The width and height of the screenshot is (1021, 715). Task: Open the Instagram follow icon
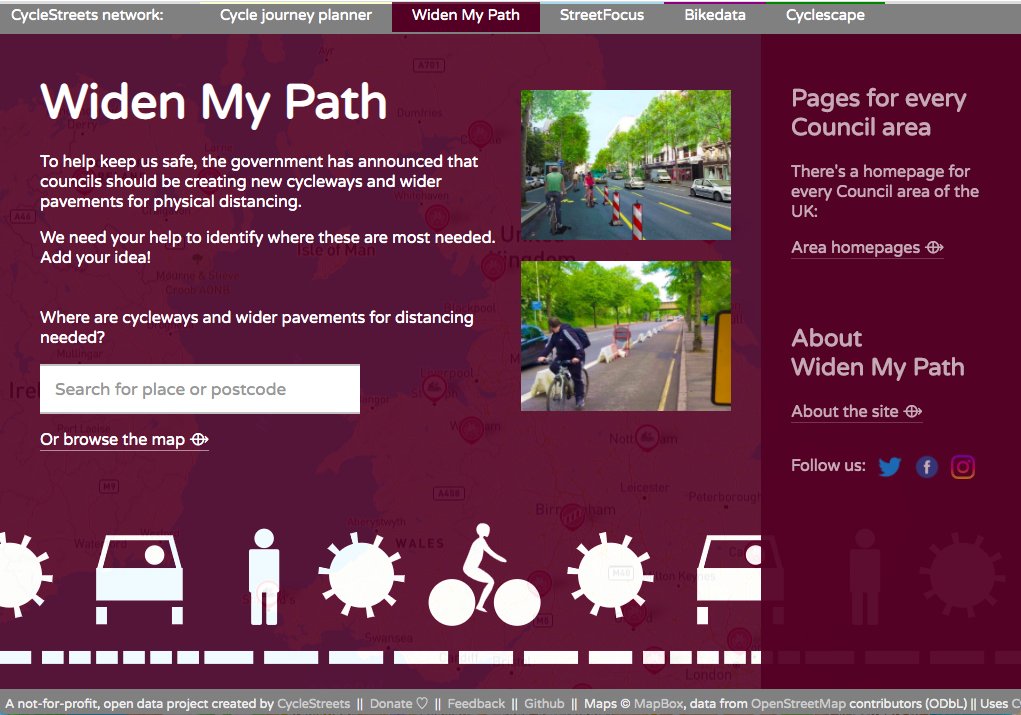click(x=963, y=466)
